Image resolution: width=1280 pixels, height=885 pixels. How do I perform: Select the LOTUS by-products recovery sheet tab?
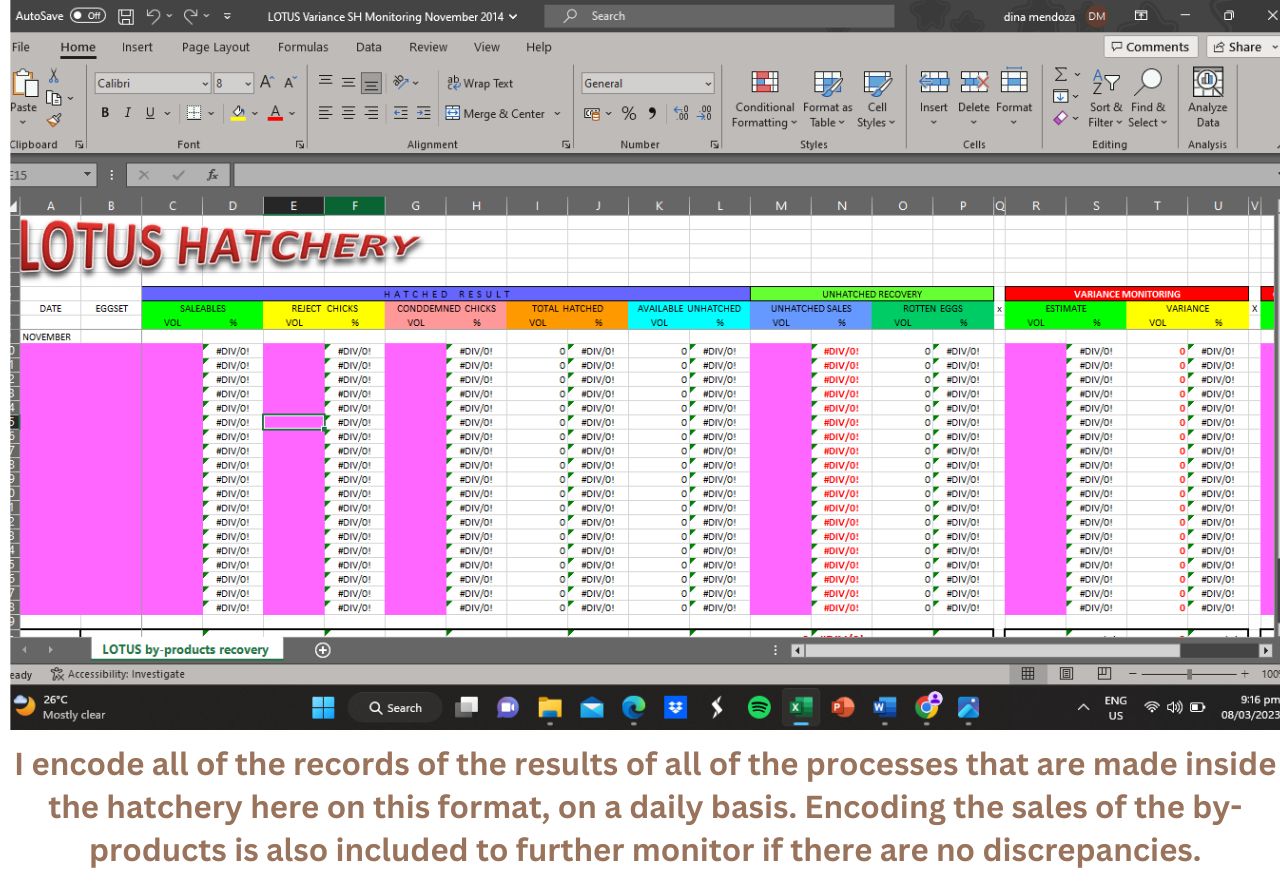click(185, 650)
